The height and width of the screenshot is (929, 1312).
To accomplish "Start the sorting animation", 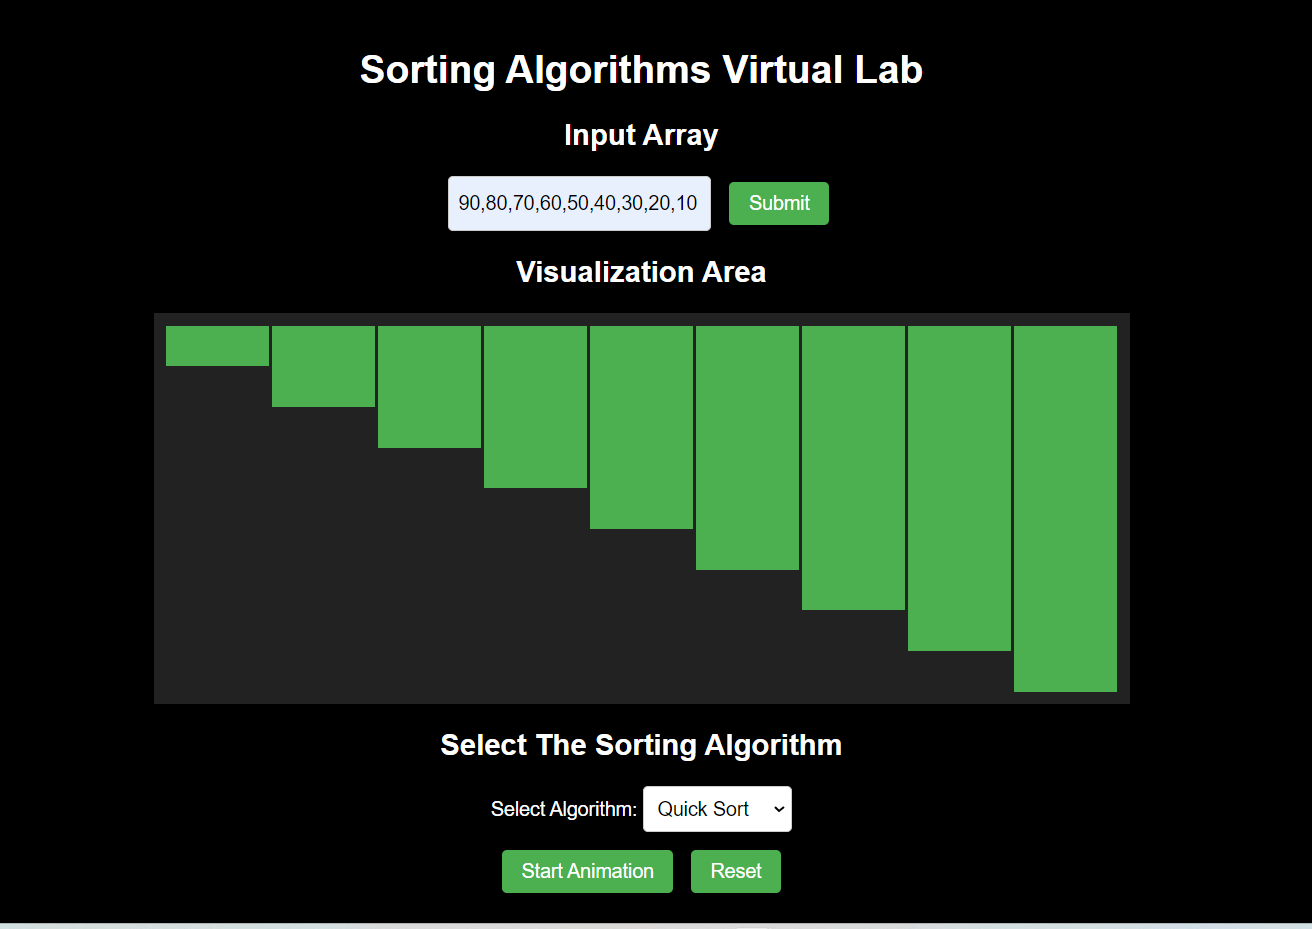I will tap(587, 871).
